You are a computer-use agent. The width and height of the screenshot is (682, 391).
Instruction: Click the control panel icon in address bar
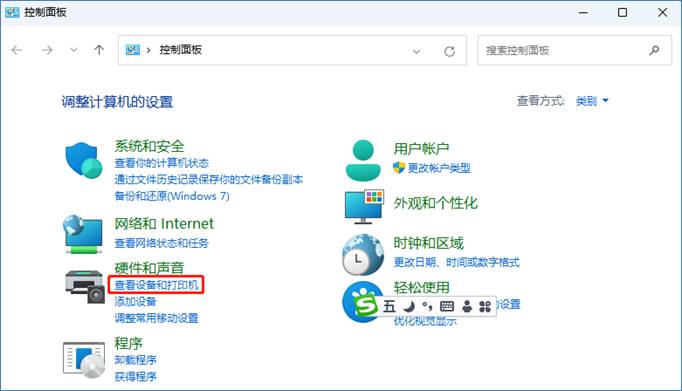(133, 50)
